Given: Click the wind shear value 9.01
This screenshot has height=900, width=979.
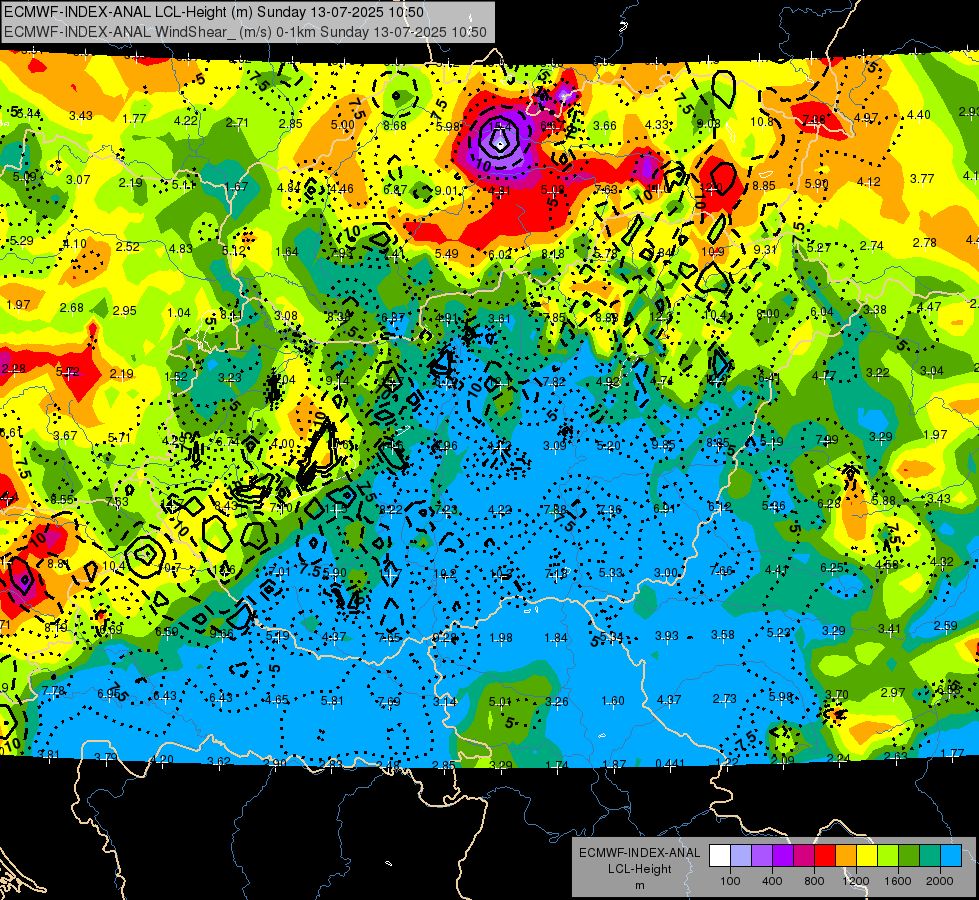Looking at the screenshot, I should [447, 190].
